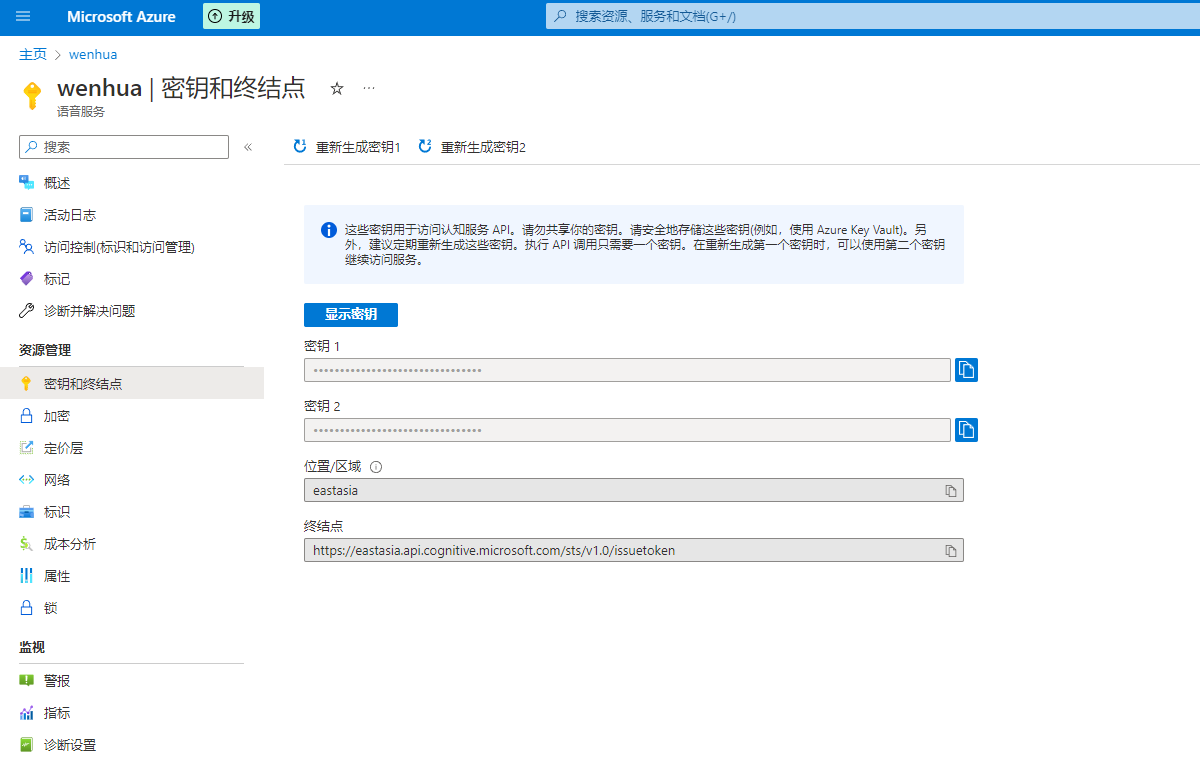Screen dimensions: 1200x763
Task: Click 重新生成密钥2 regenerate button
Action: coord(472,147)
